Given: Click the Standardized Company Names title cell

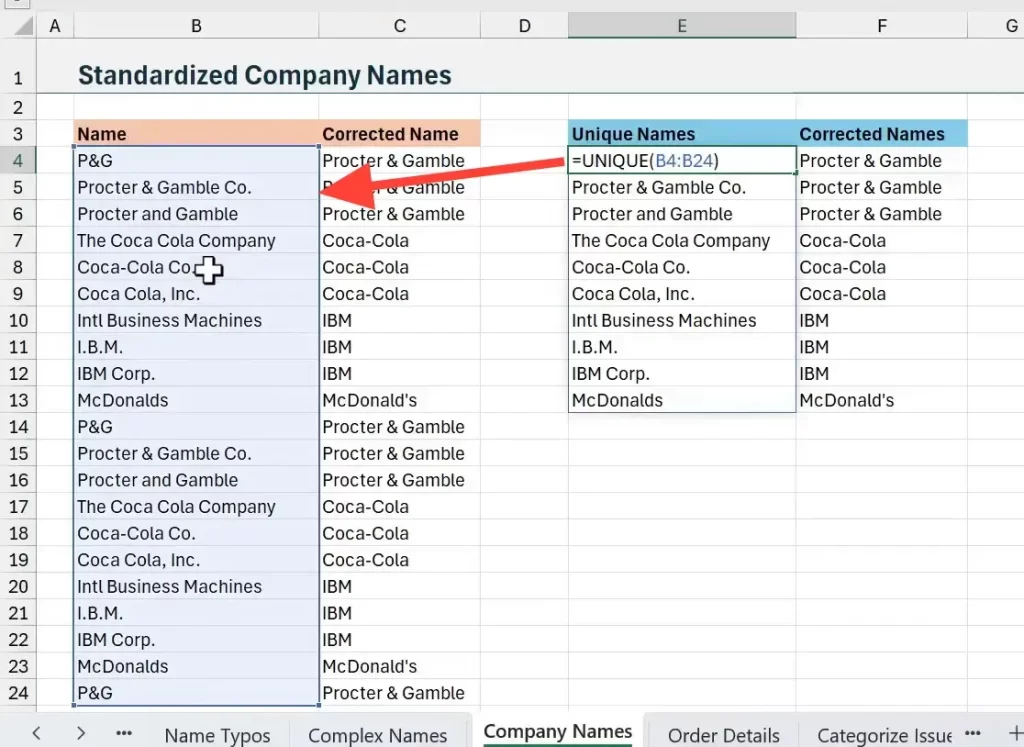Looking at the screenshot, I should pyautogui.click(x=264, y=75).
